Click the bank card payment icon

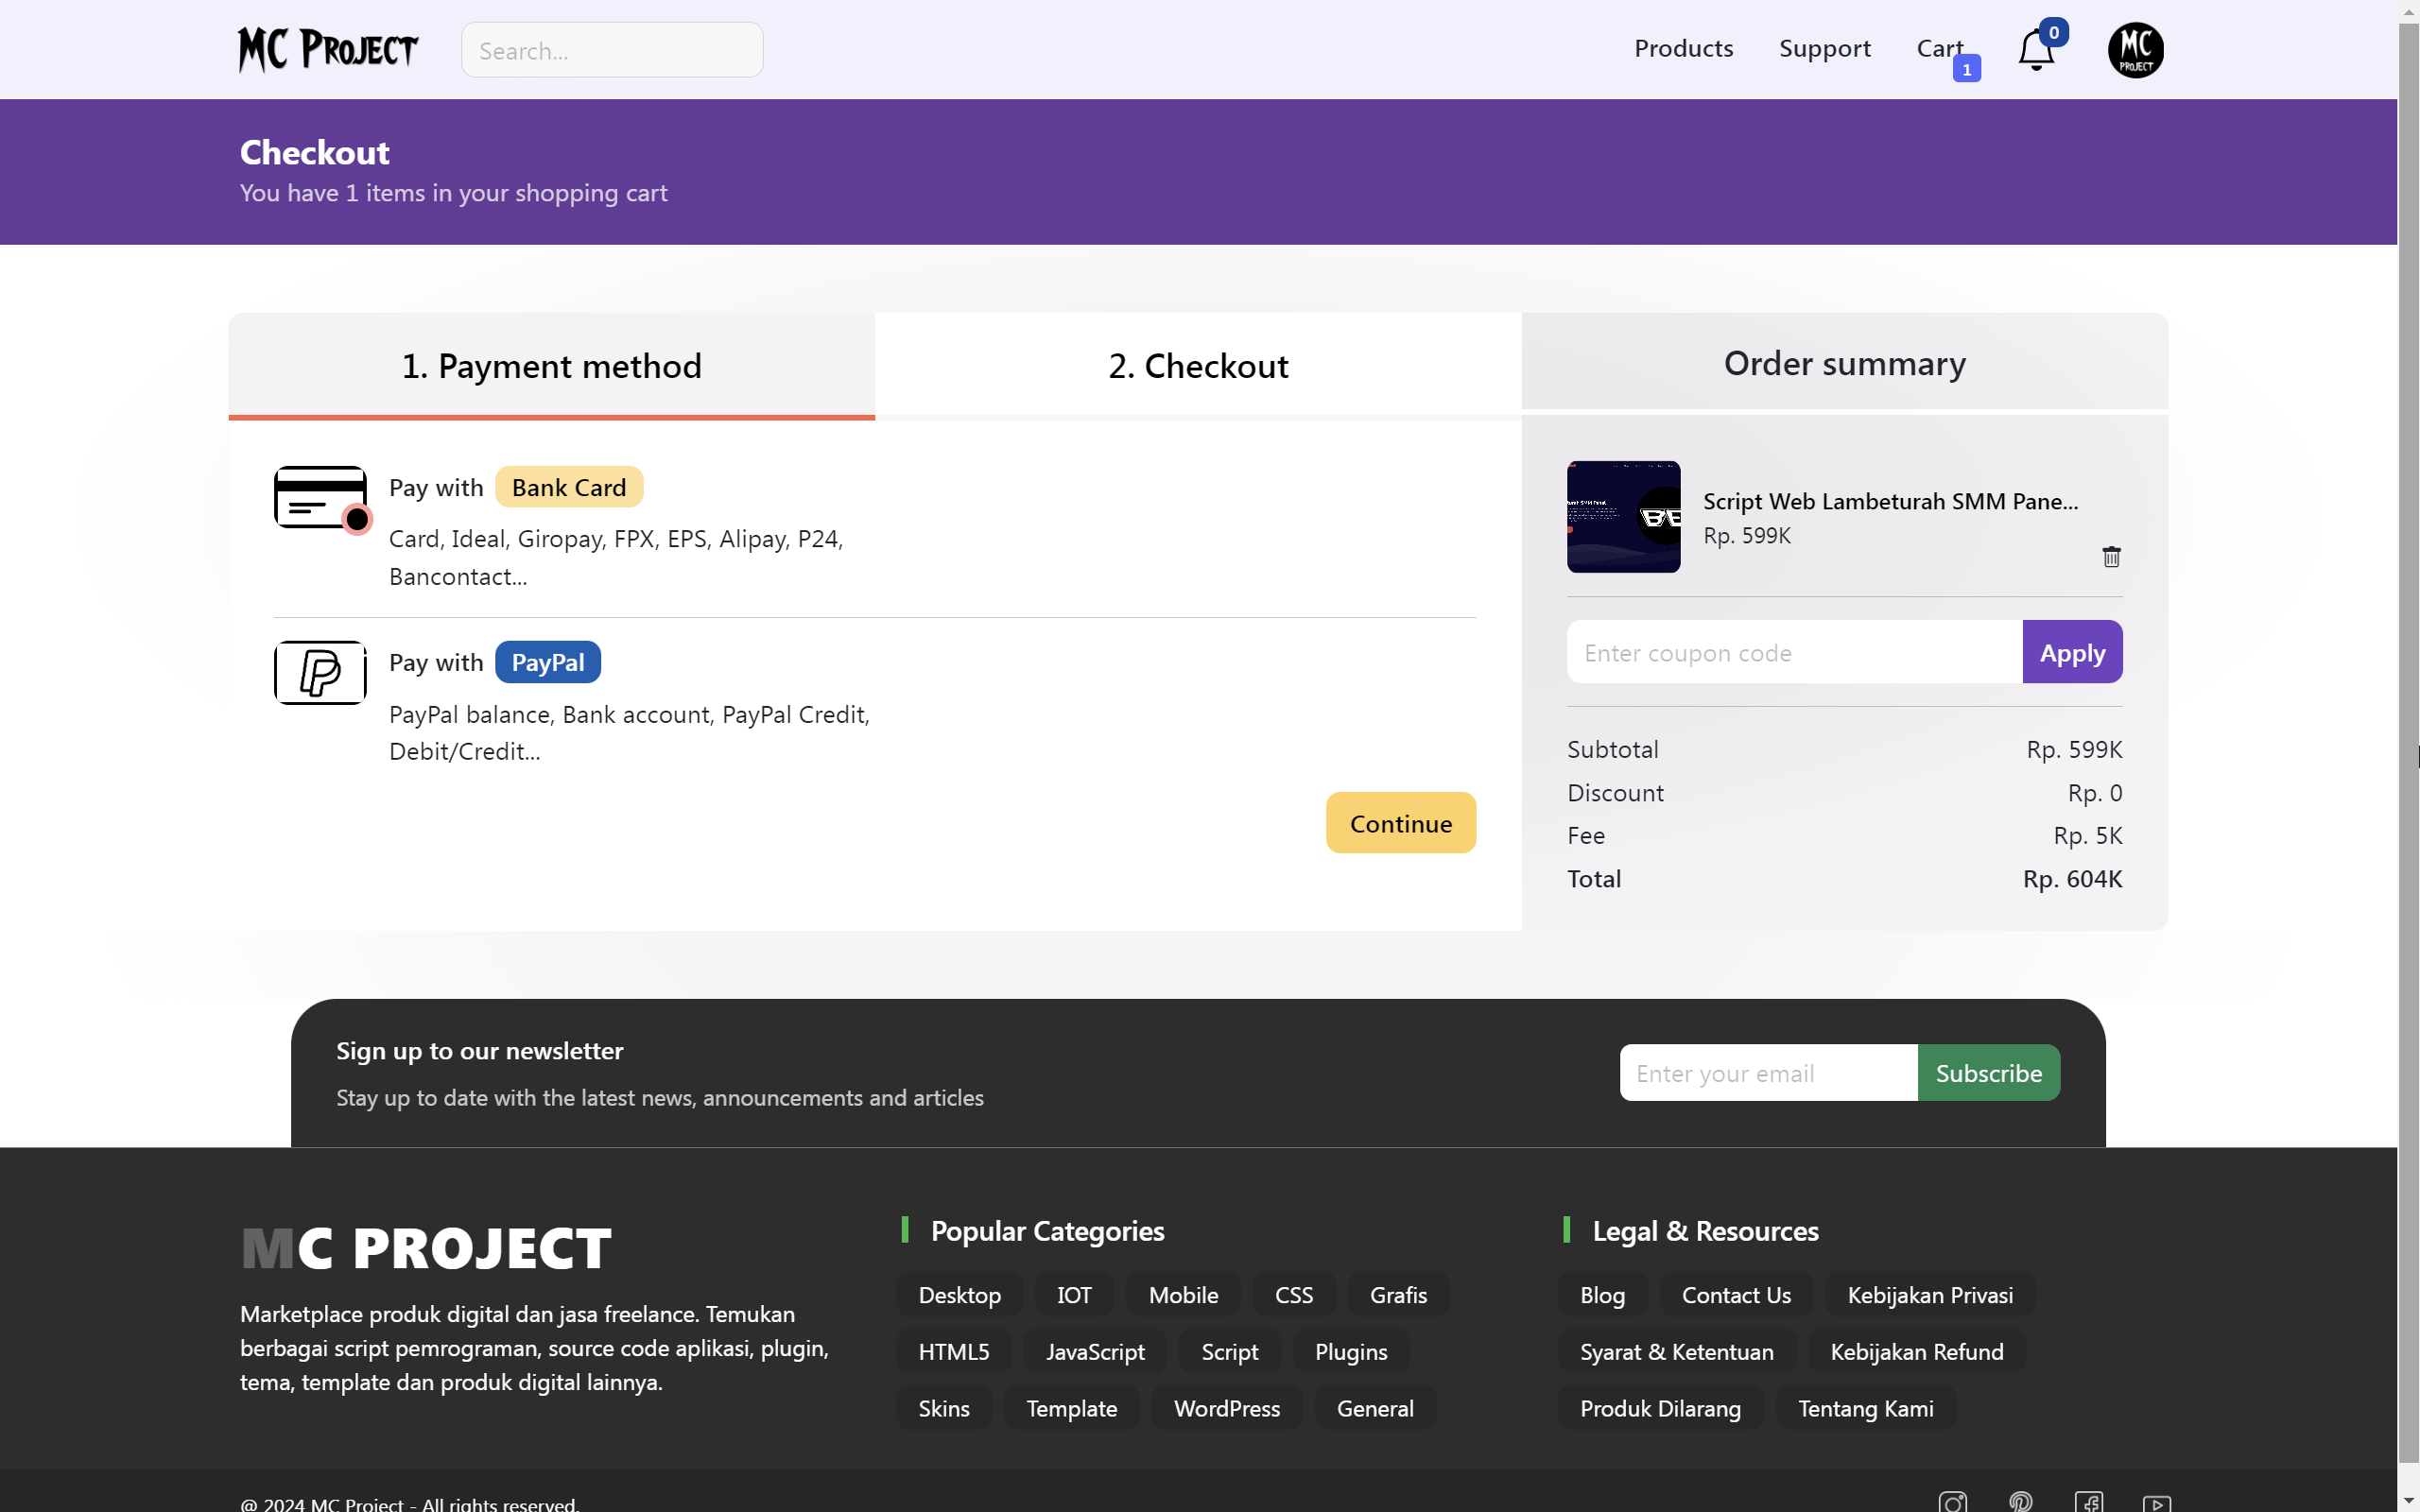tap(319, 498)
